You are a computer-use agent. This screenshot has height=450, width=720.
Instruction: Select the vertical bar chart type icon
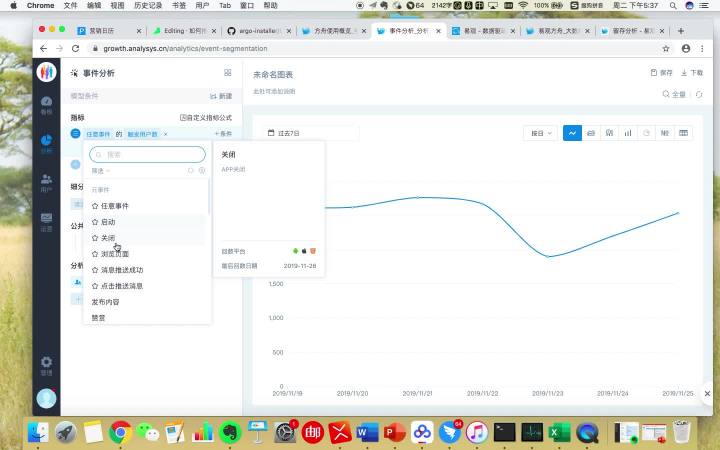(x=628, y=133)
